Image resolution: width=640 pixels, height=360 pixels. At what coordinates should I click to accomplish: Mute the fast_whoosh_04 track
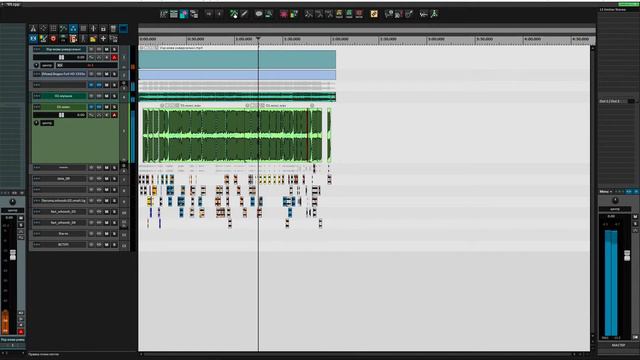107,223
